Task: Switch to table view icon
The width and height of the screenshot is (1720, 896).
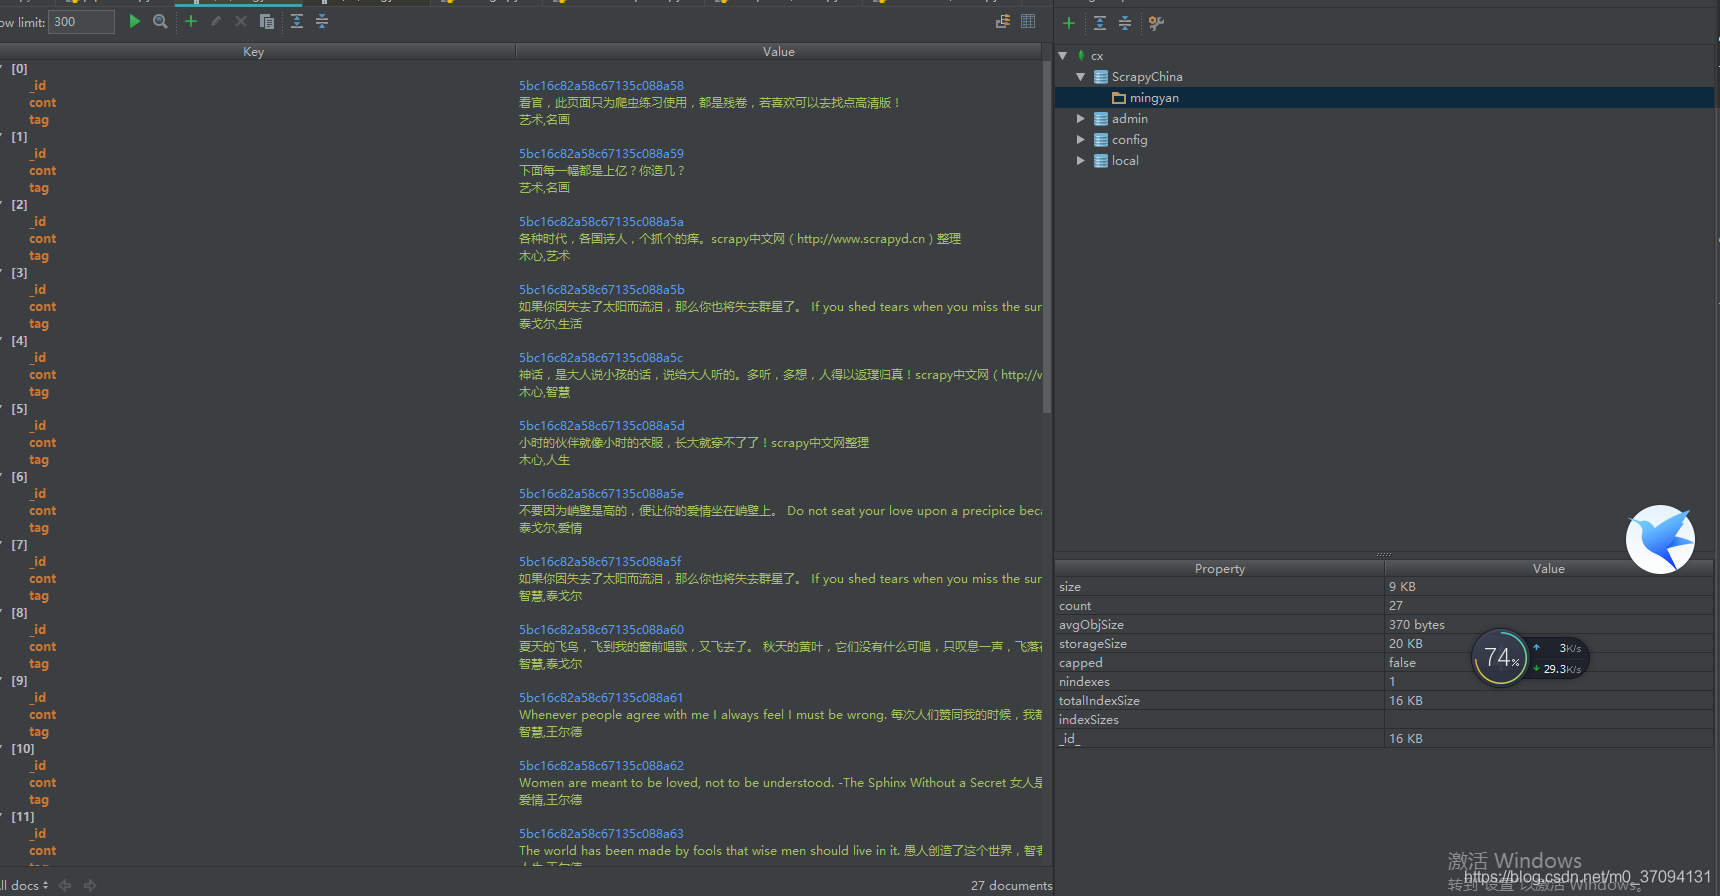Action: coord(1028,21)
